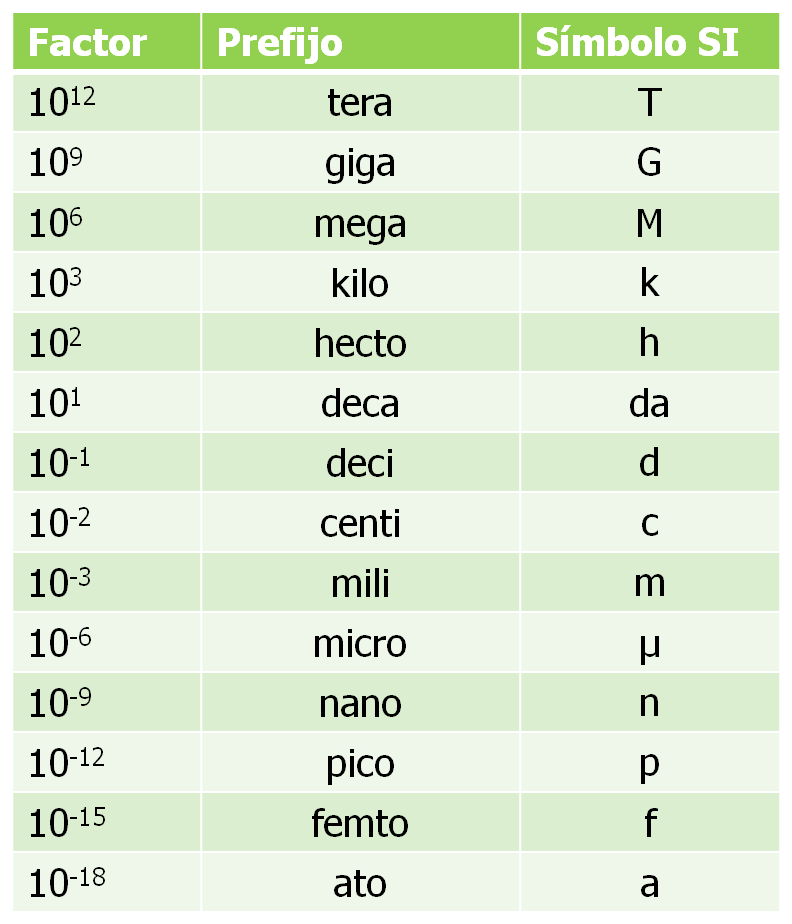Click the kilo prefix cell
The height and width of the screenshot is (924, 792).
360,283
